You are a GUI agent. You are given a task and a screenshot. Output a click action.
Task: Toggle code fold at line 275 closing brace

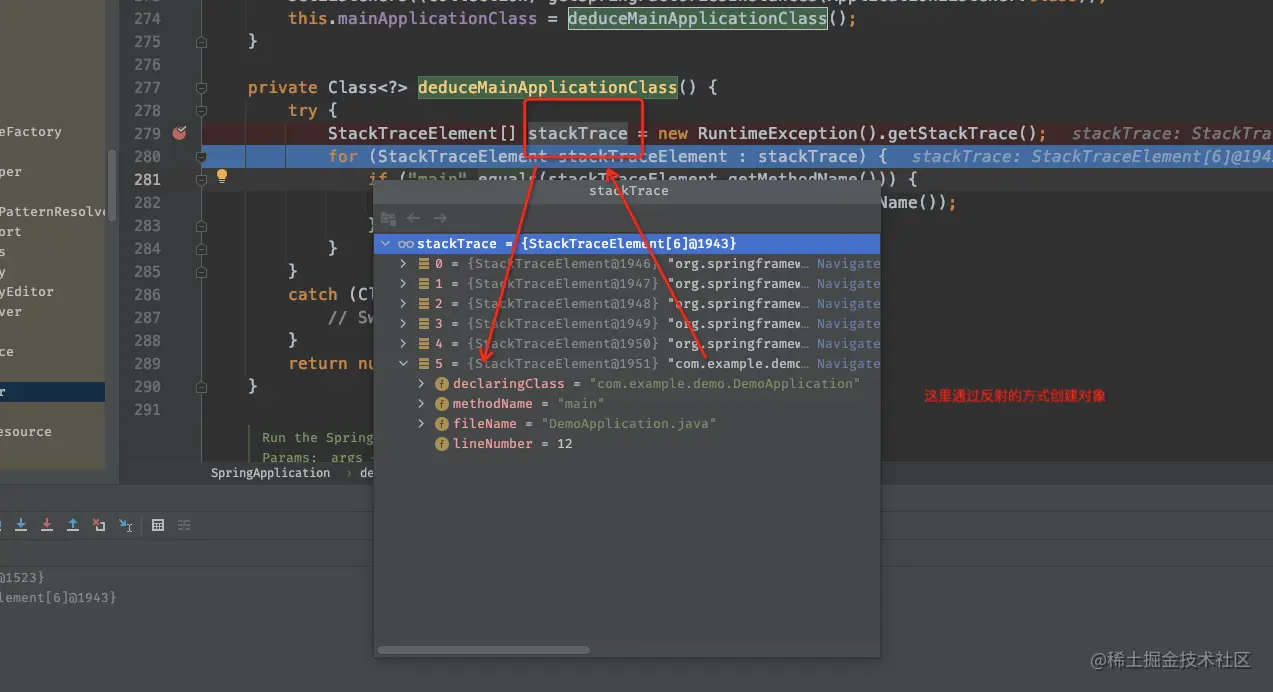(201, 42)
